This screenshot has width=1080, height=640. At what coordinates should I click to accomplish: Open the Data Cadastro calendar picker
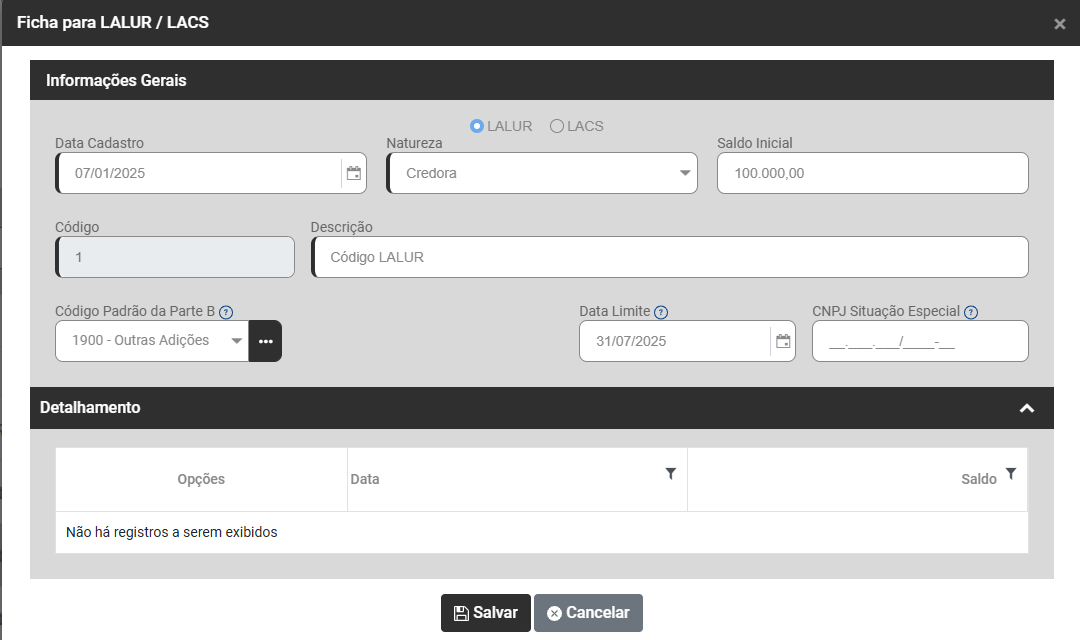click(x=354, y=173)
